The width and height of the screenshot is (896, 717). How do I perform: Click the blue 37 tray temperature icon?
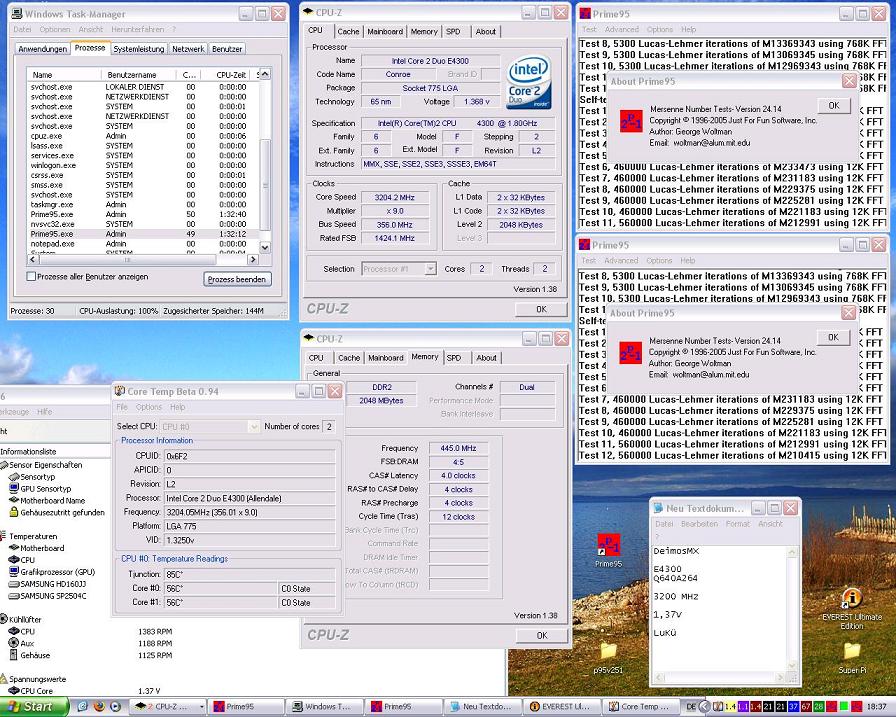pyautogui.click(x=793, y=707)
